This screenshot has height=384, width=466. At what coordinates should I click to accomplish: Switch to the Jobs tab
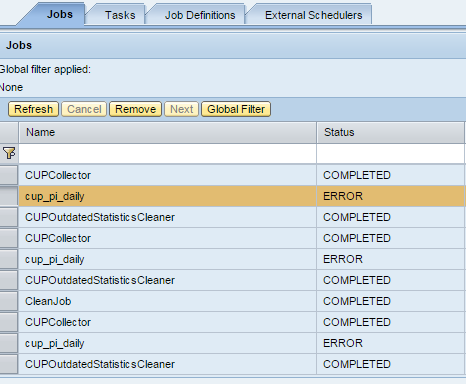pos(59,14)
